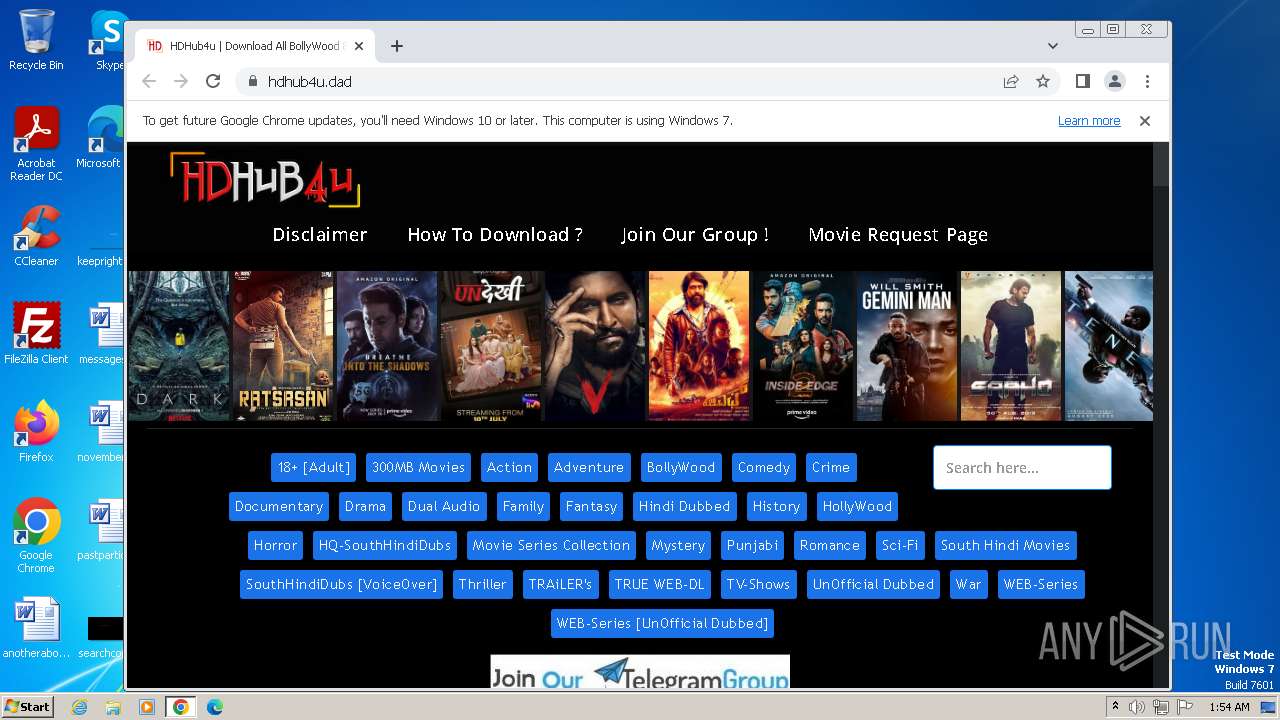Viewport: 1280px width, 720px height.
Task: Go back using the browser back arrow
Action: point(149,81)
